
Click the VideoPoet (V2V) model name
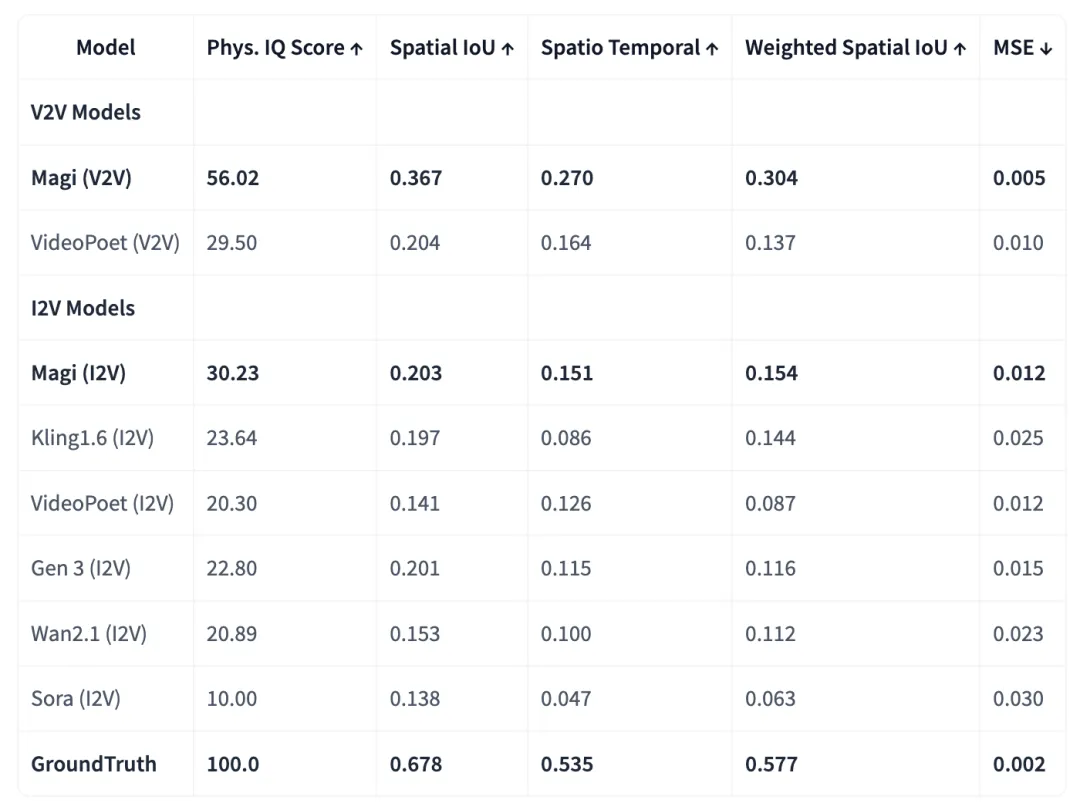pyautogui.click(x=105, y=243)
